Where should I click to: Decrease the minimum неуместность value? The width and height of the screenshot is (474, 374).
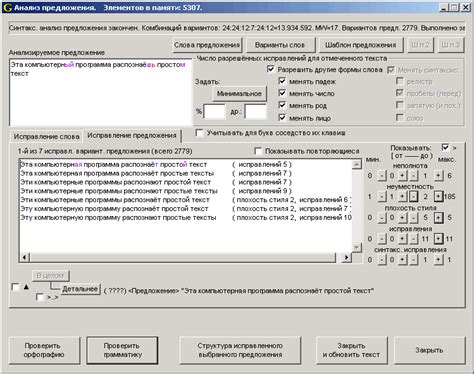pyautogui.click(x=382, y=197)
